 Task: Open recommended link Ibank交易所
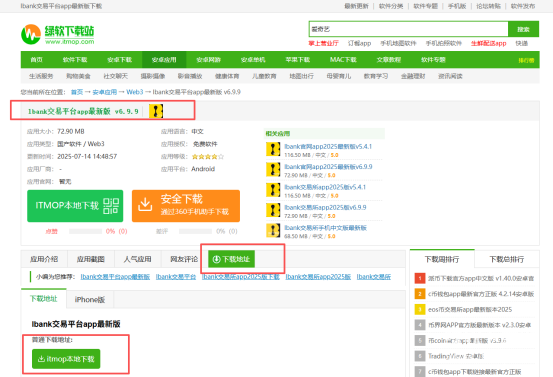coord(373,277)
